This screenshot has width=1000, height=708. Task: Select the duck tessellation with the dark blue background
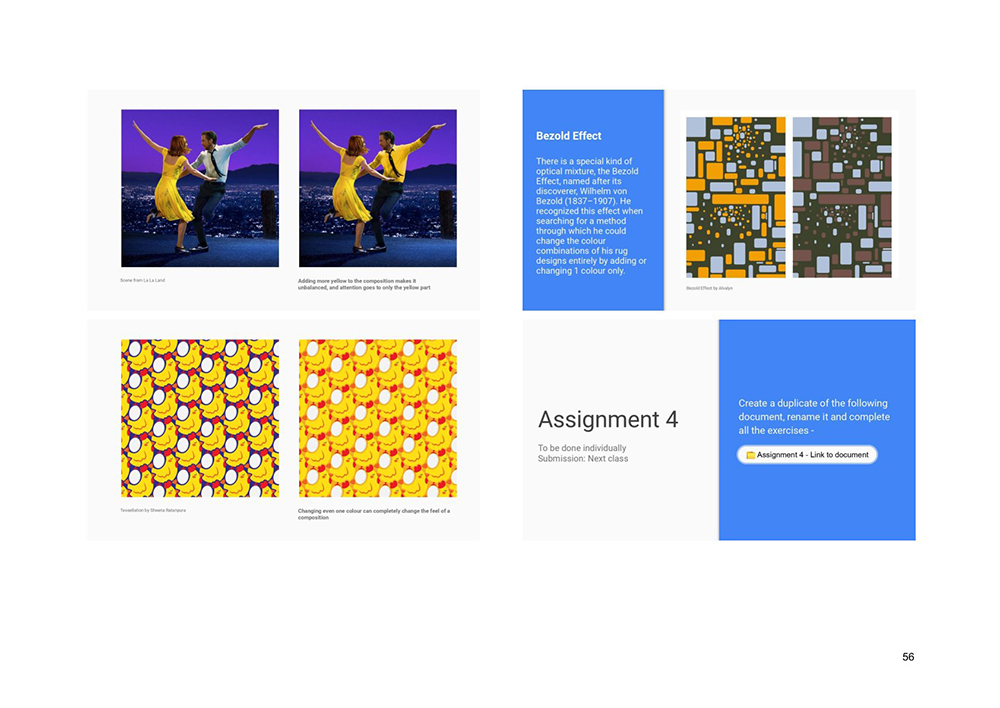pos(200,418)
